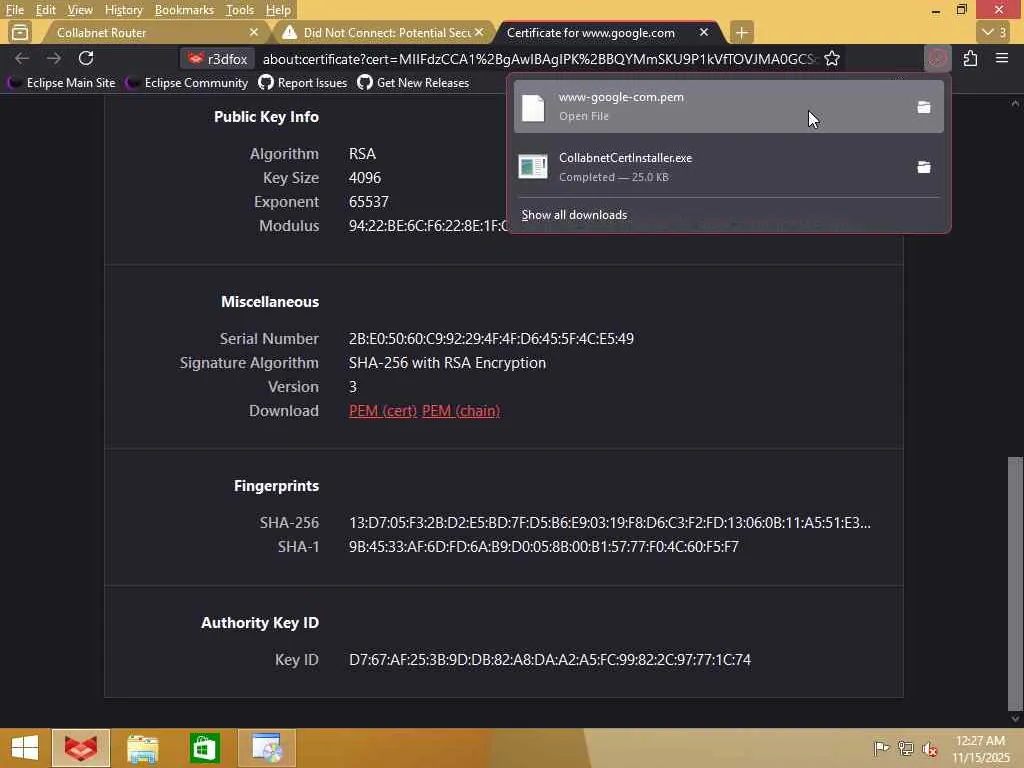Show CollabnetCertInstaller.exe in folder
The height and width of the screenshot is (768, 1024).
click(923, 168)
